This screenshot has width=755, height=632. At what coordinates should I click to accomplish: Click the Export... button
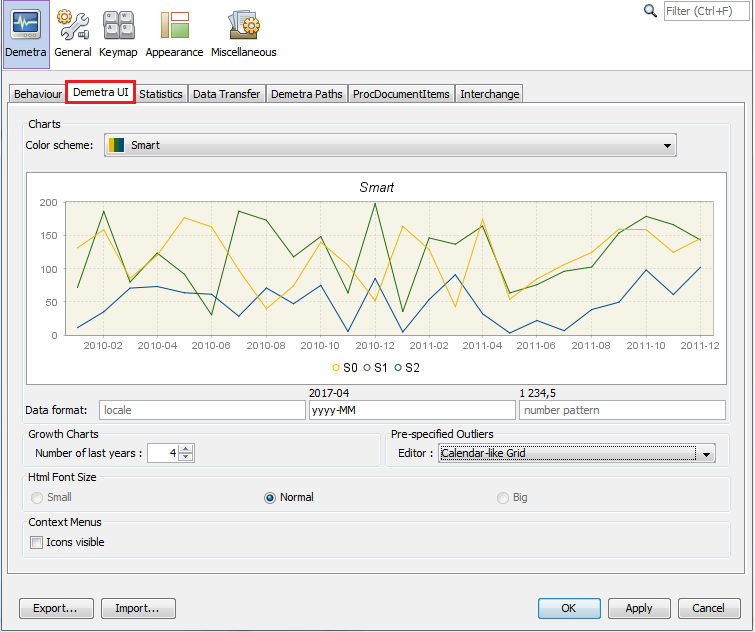[56, 608]
